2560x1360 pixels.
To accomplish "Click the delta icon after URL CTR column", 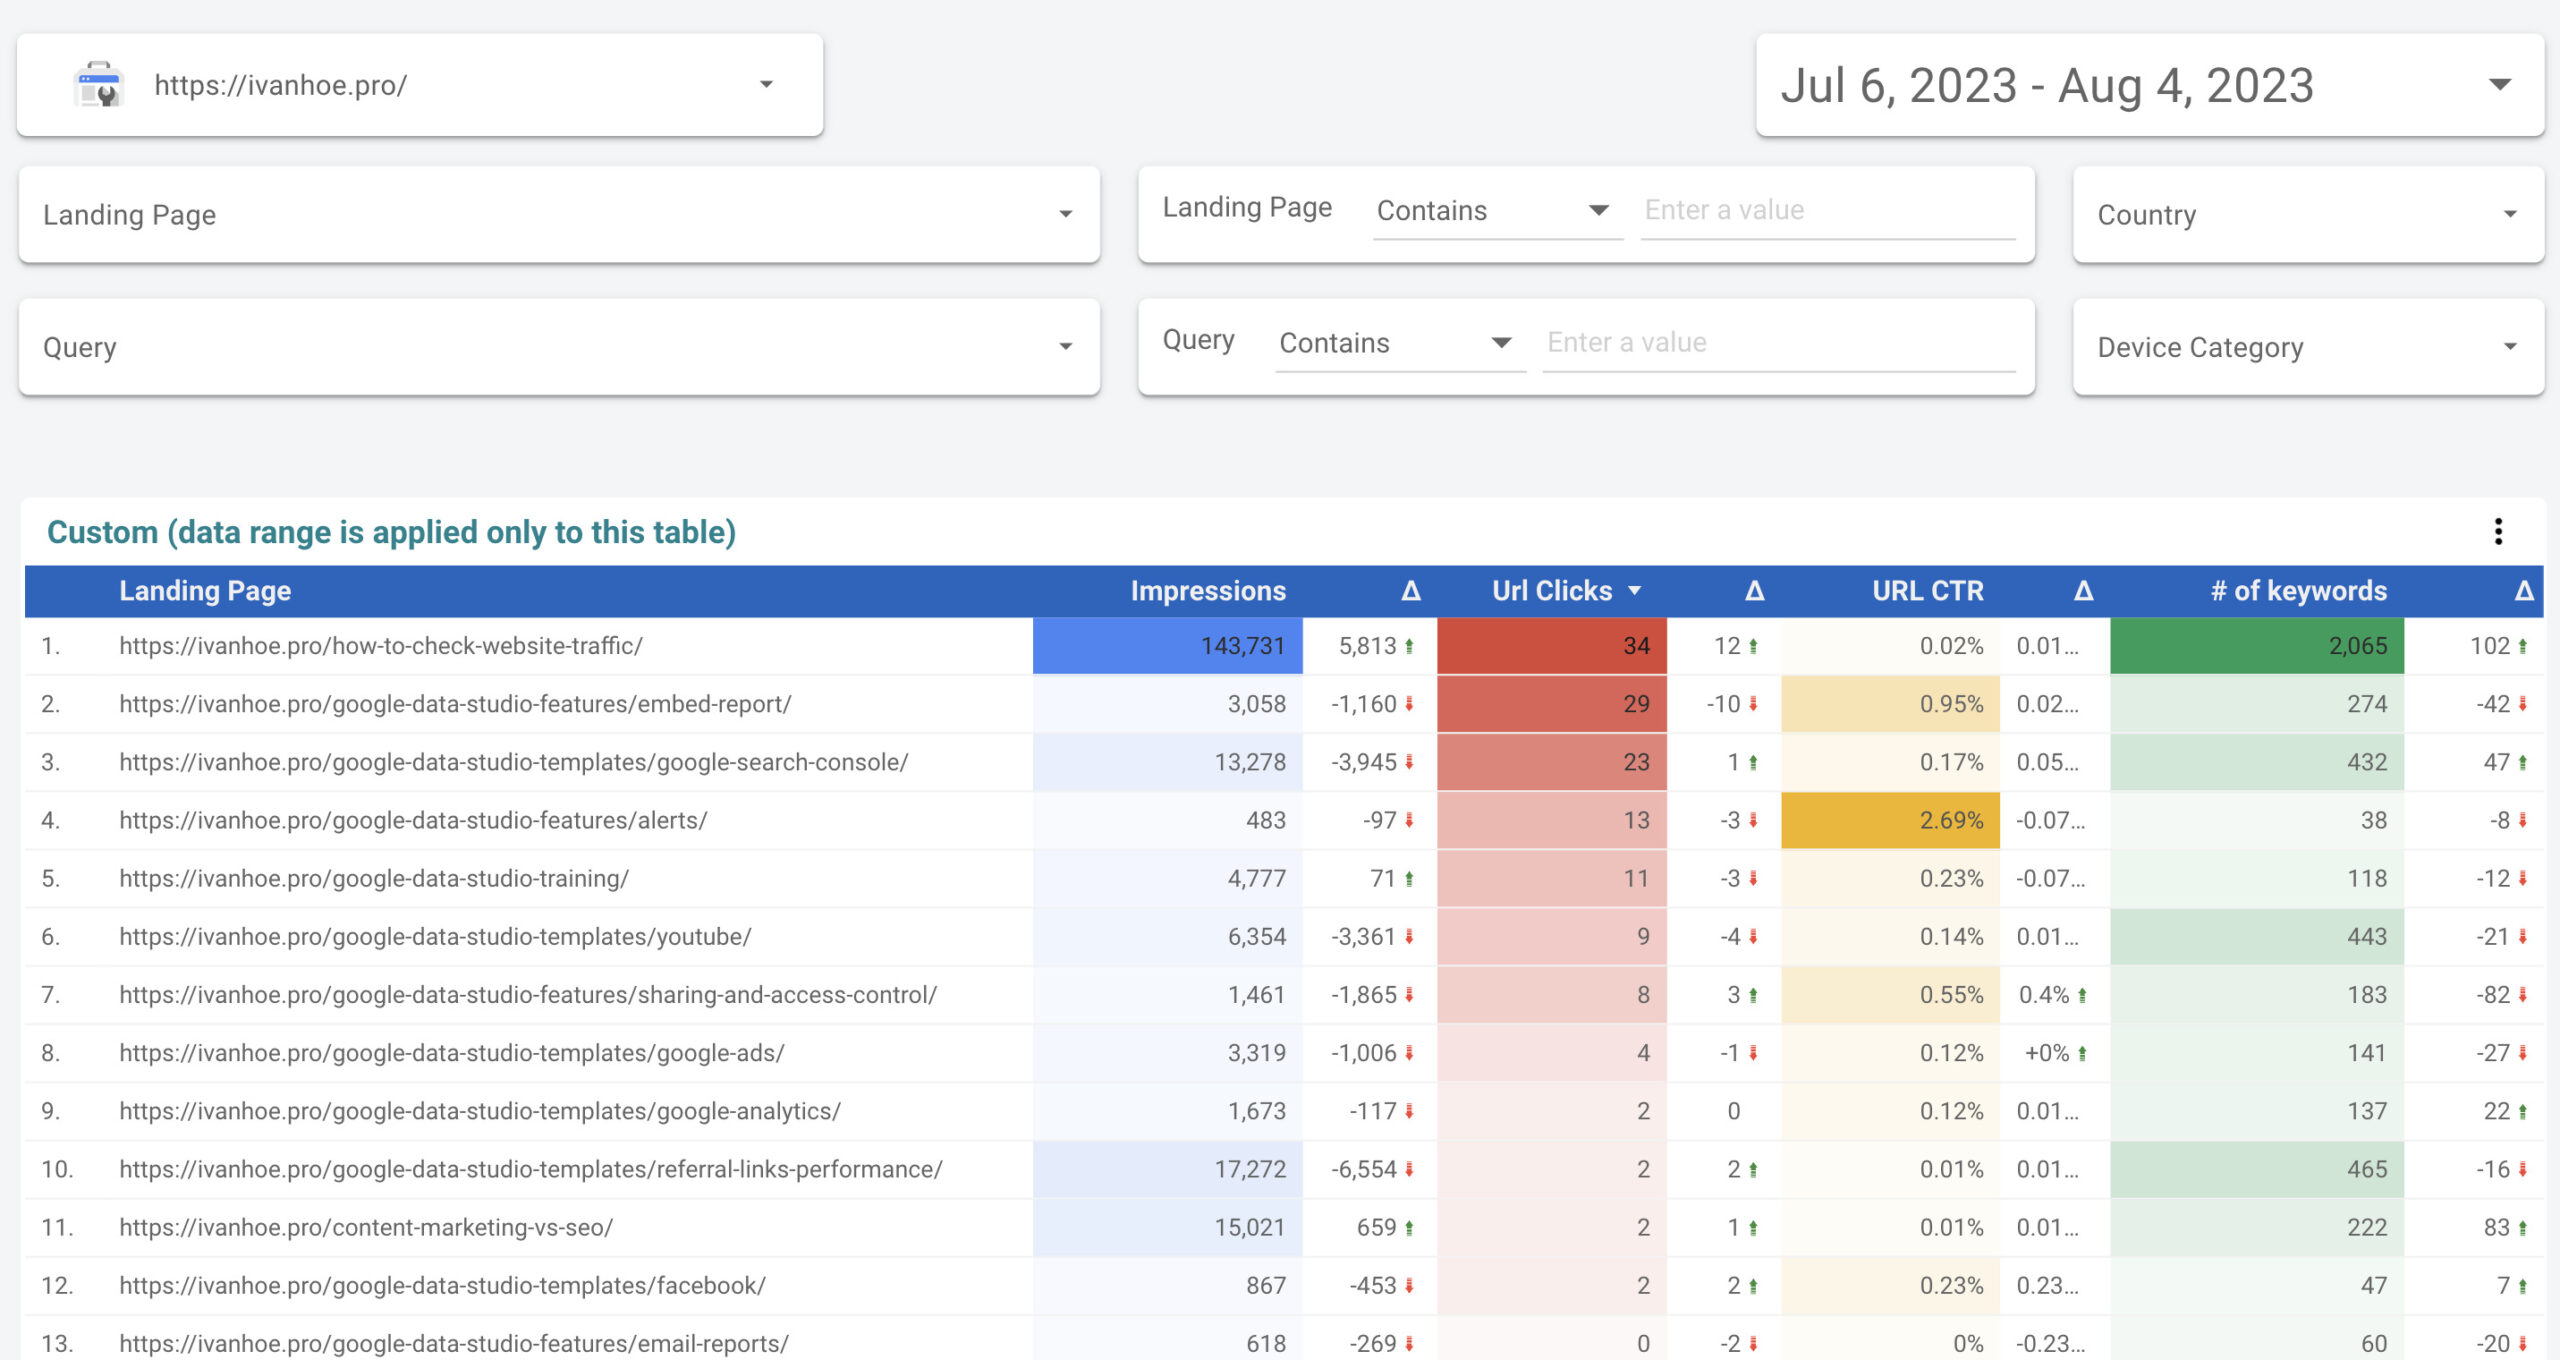I will [2083, 591].
